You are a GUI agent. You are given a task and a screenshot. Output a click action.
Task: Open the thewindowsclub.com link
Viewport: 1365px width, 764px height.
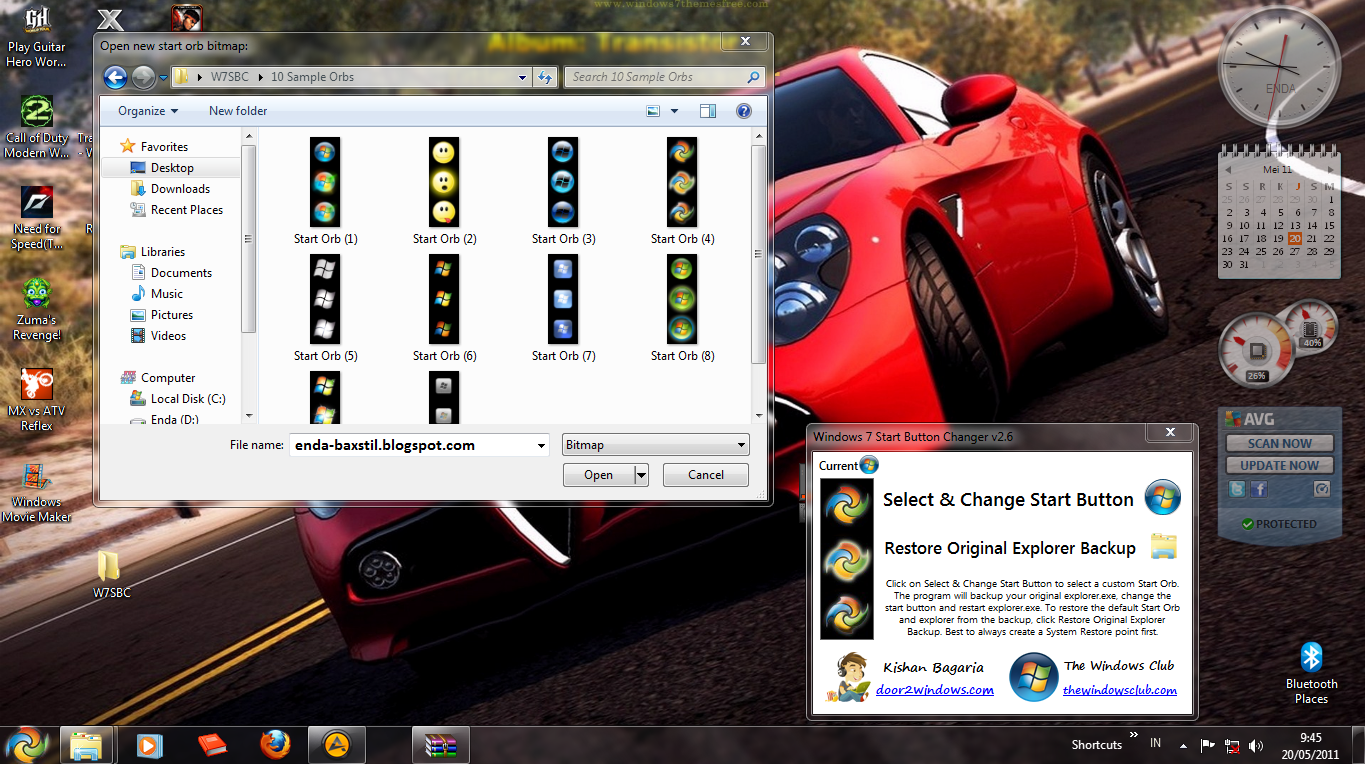coord(1122,689)
